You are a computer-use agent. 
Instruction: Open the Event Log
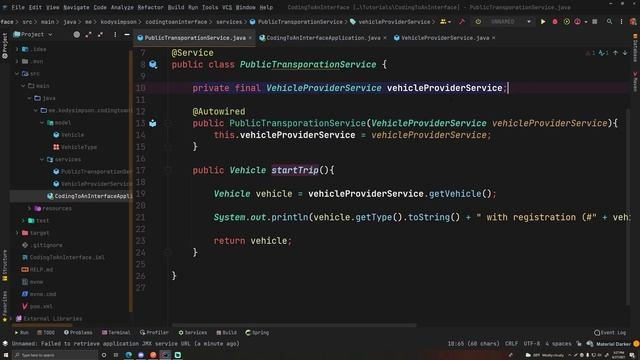[610, 333]
